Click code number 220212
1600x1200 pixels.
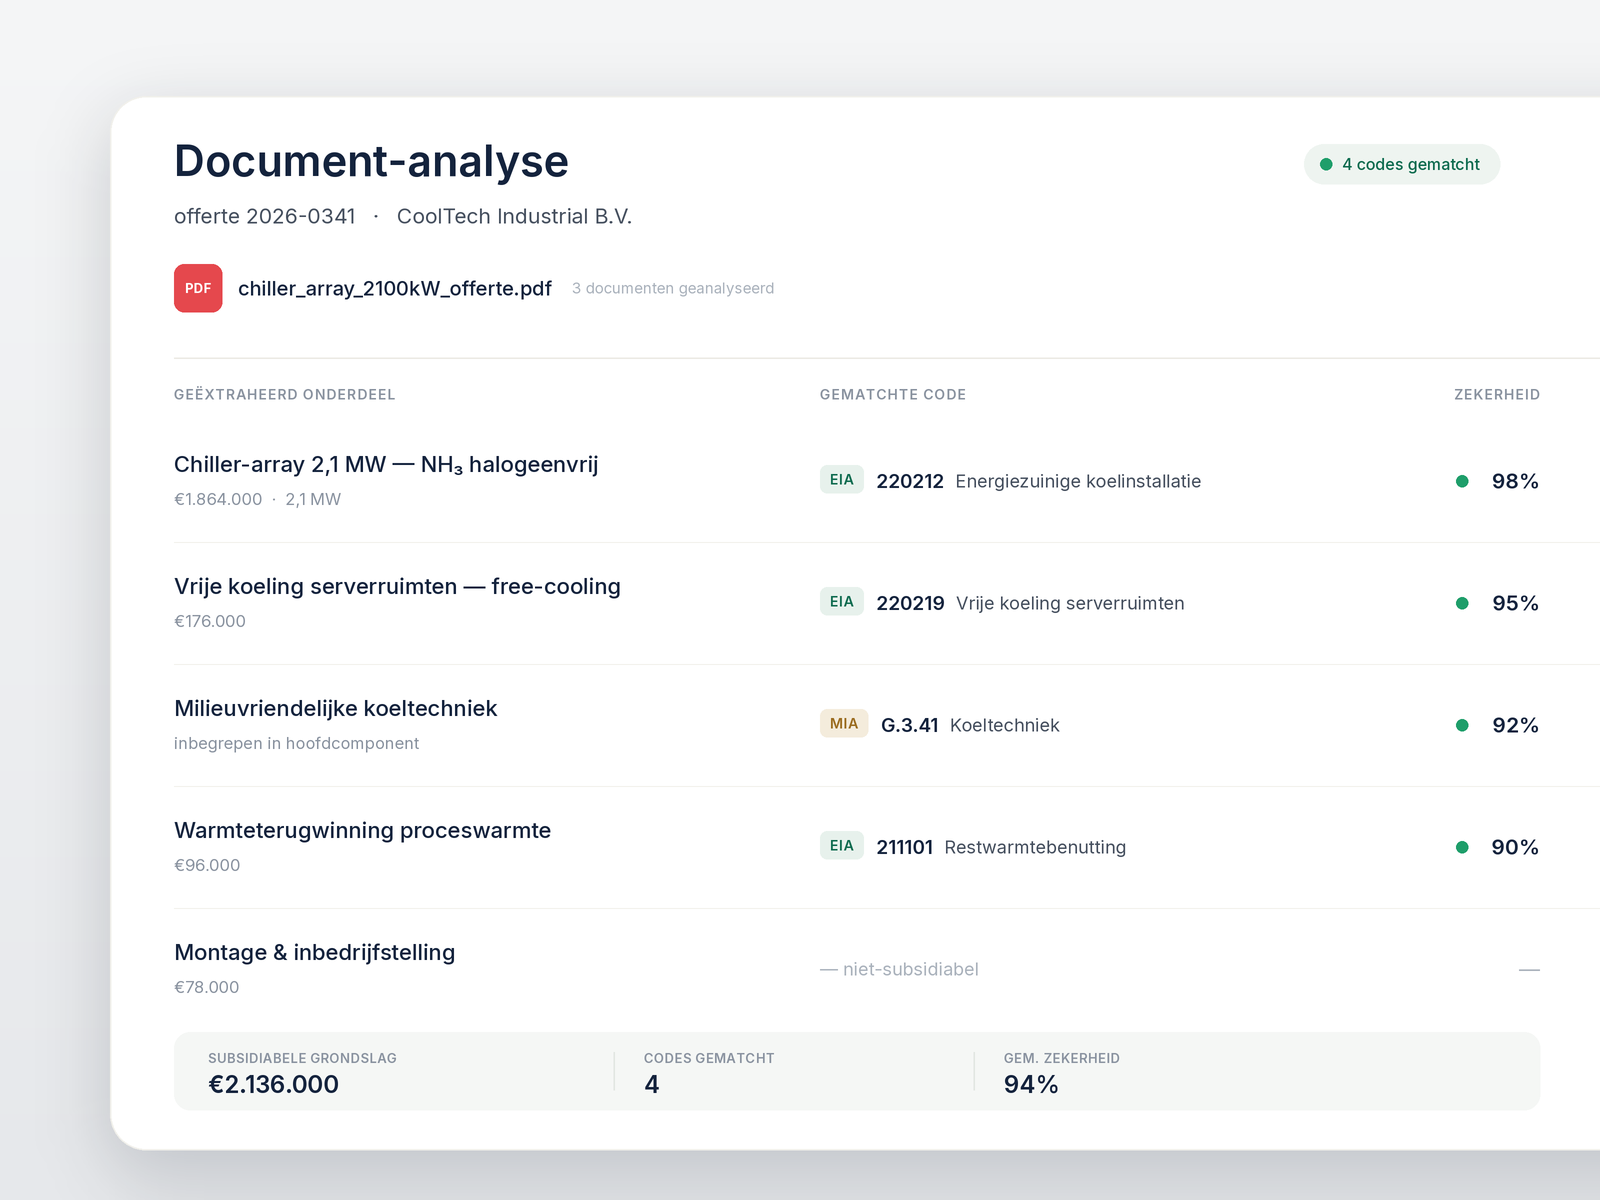pos(910,481)
